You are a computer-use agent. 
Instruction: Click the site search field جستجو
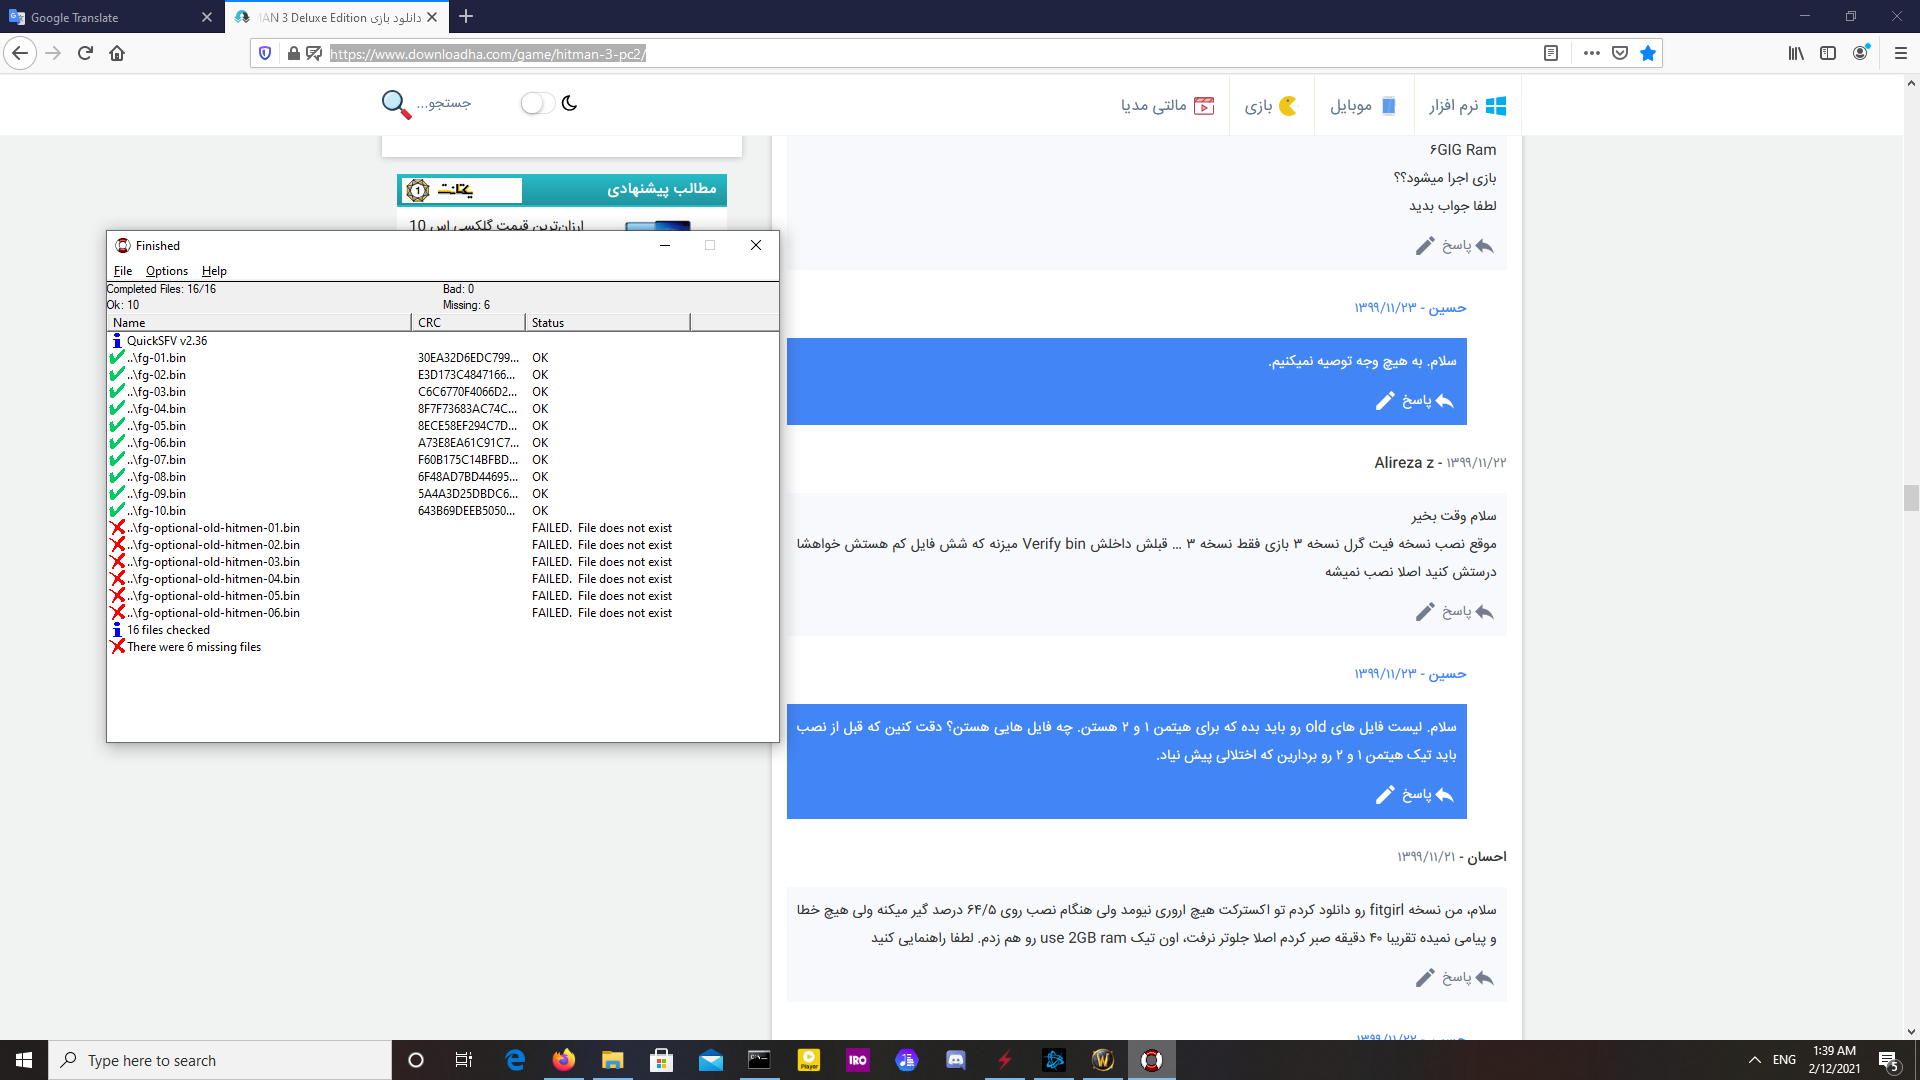point(444,103)
